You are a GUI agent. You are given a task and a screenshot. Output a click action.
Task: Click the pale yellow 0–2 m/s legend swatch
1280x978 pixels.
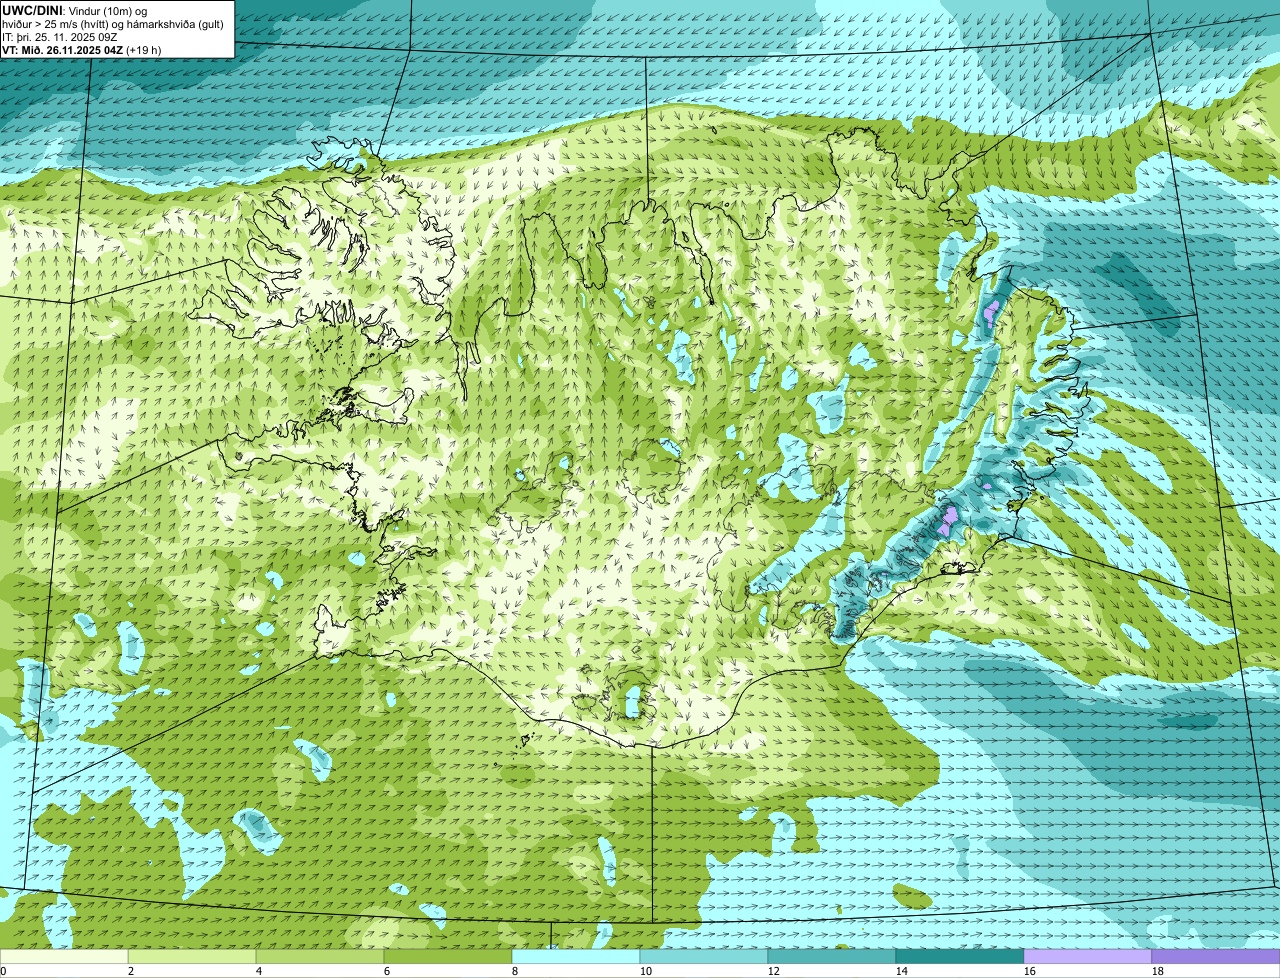tap(64, 957)
